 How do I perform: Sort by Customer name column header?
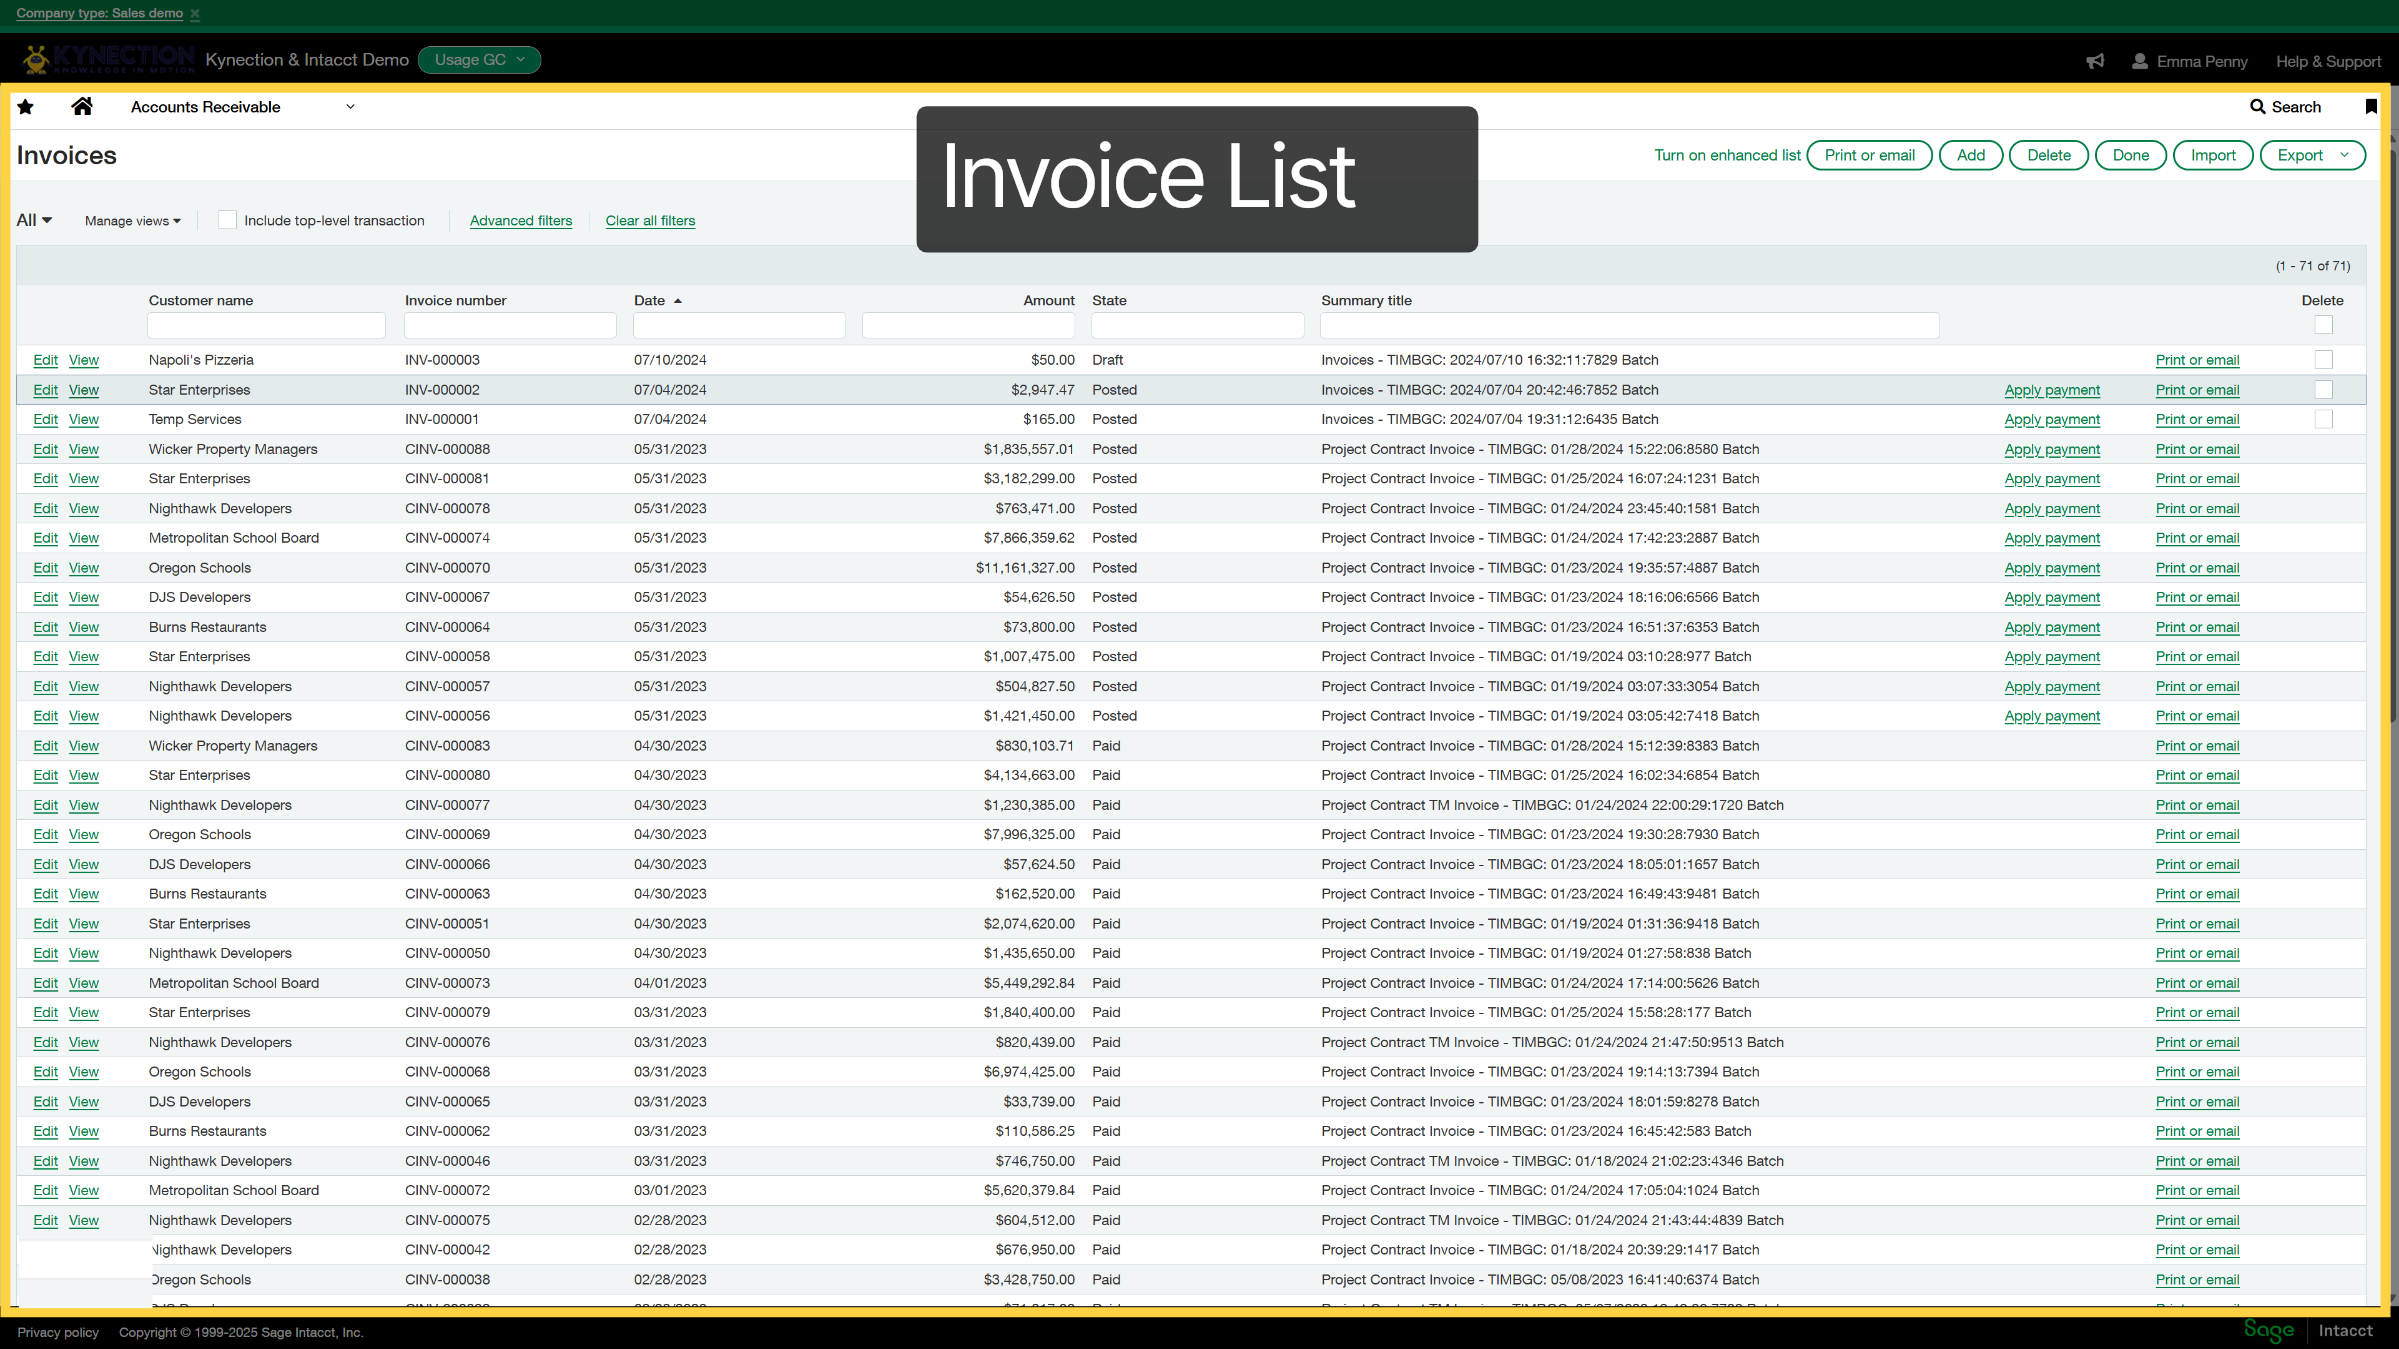pyautogui.click(x=201, y=301)
